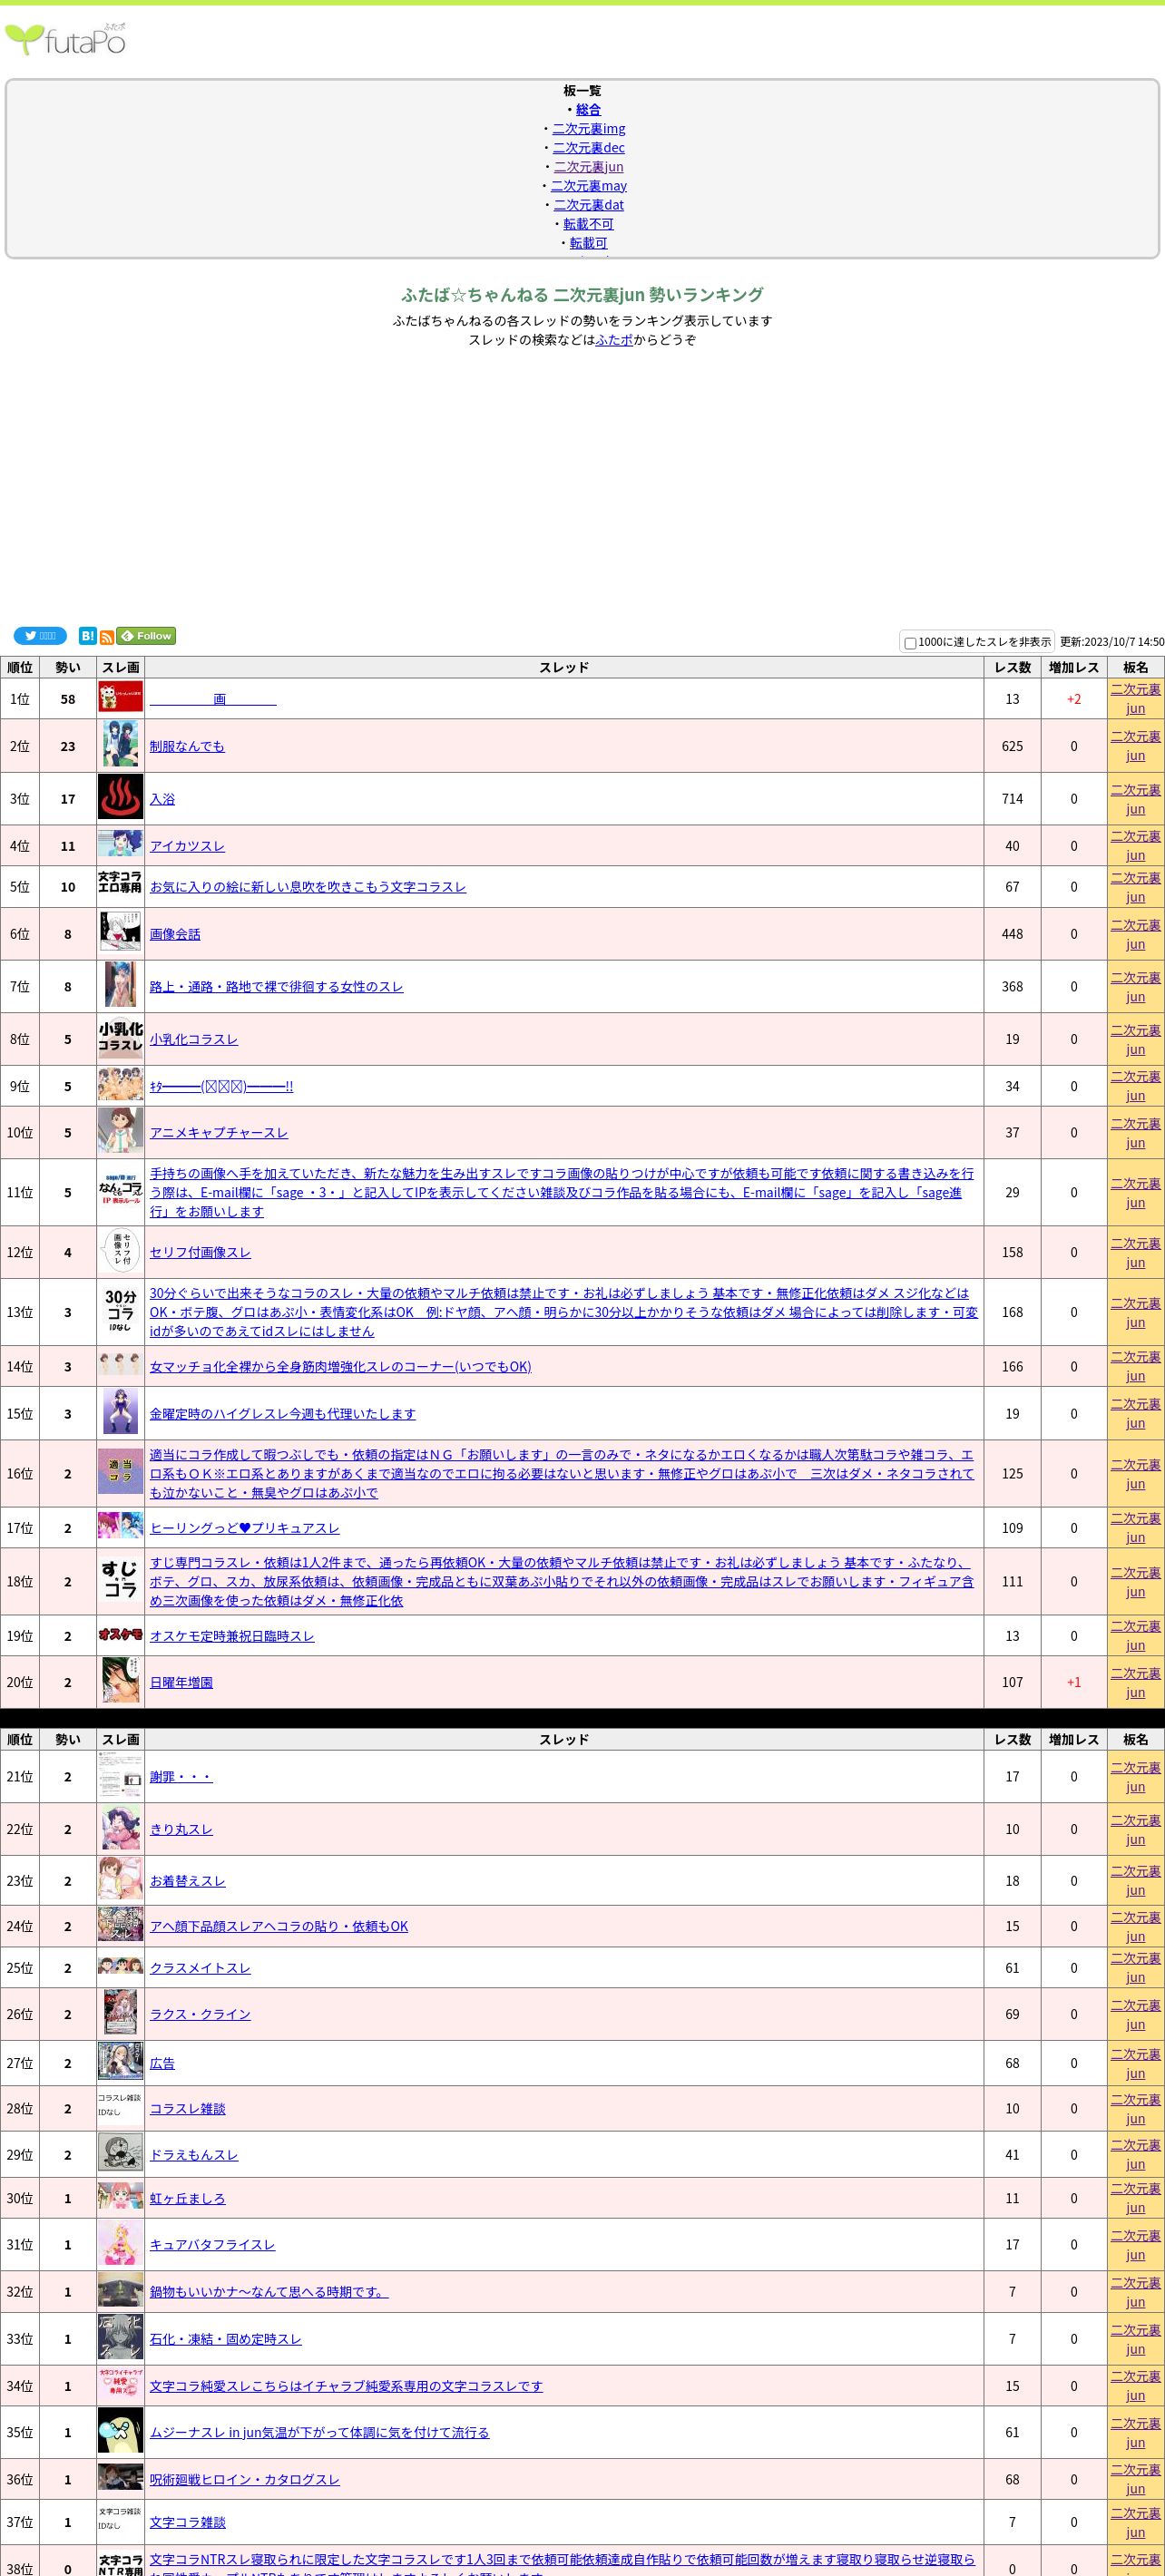Follow the ふたポ search link

coord(614,340)
